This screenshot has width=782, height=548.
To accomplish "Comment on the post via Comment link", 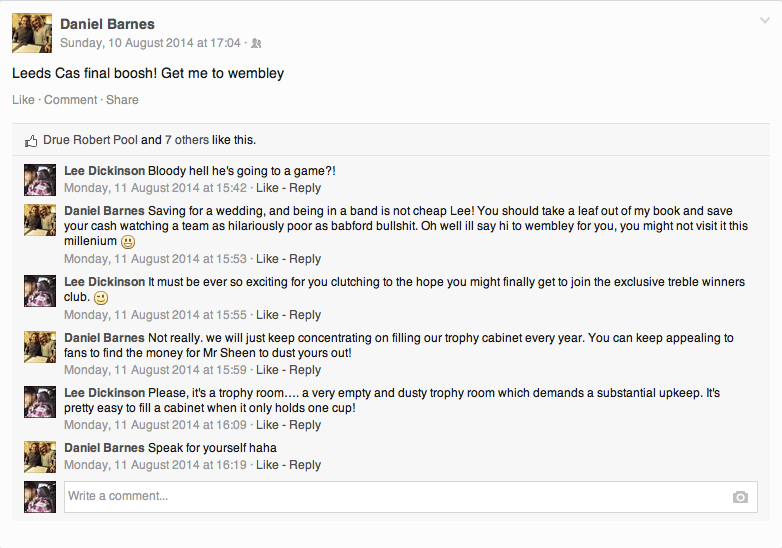I will coord(70,100).
